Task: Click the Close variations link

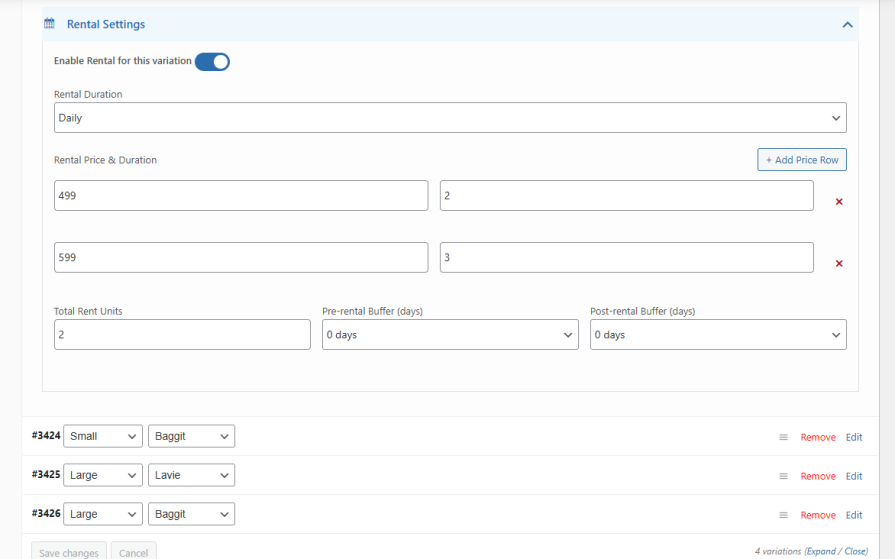Action: [856, 551]
